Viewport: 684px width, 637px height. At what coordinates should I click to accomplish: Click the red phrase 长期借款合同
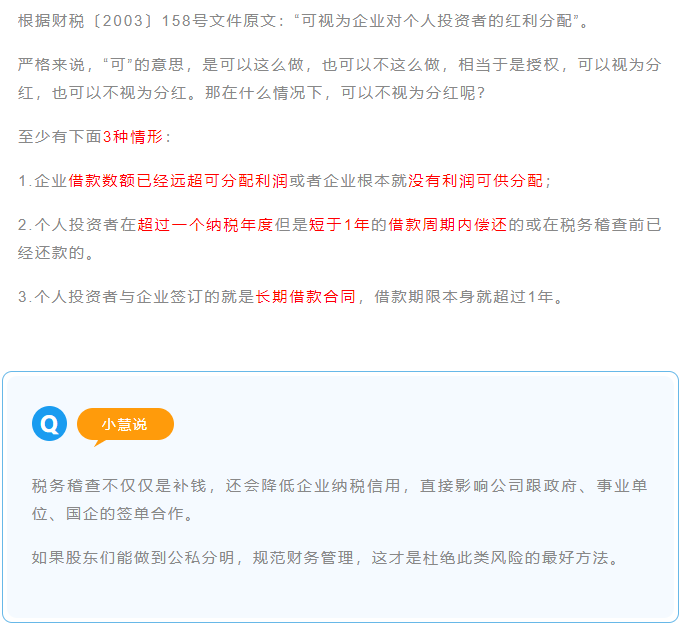305,297
